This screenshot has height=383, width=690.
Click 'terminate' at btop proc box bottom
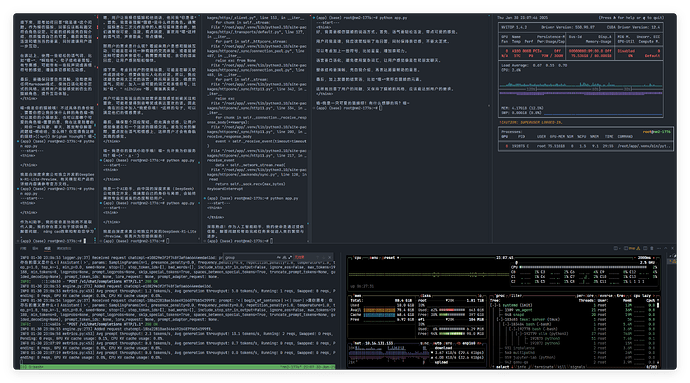(543, 367)
